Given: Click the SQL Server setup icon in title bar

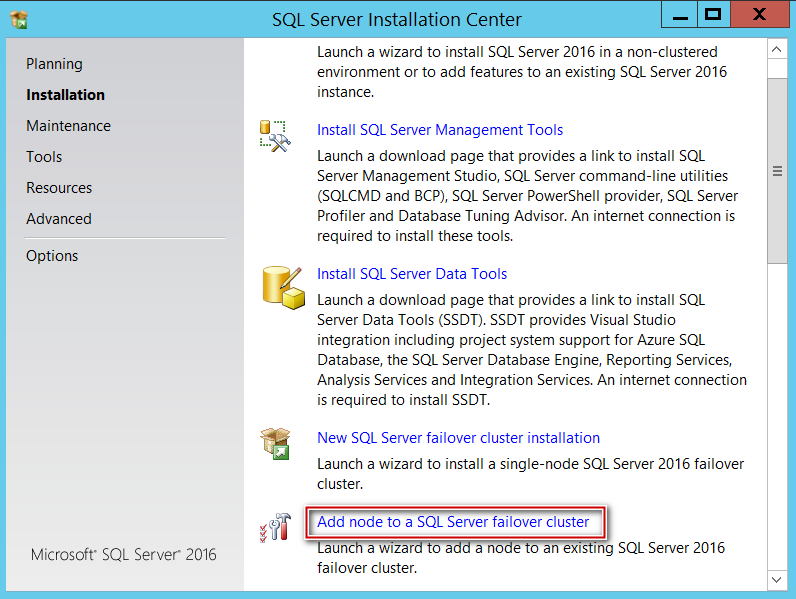Looking at the screenshot, I should 19,19.
